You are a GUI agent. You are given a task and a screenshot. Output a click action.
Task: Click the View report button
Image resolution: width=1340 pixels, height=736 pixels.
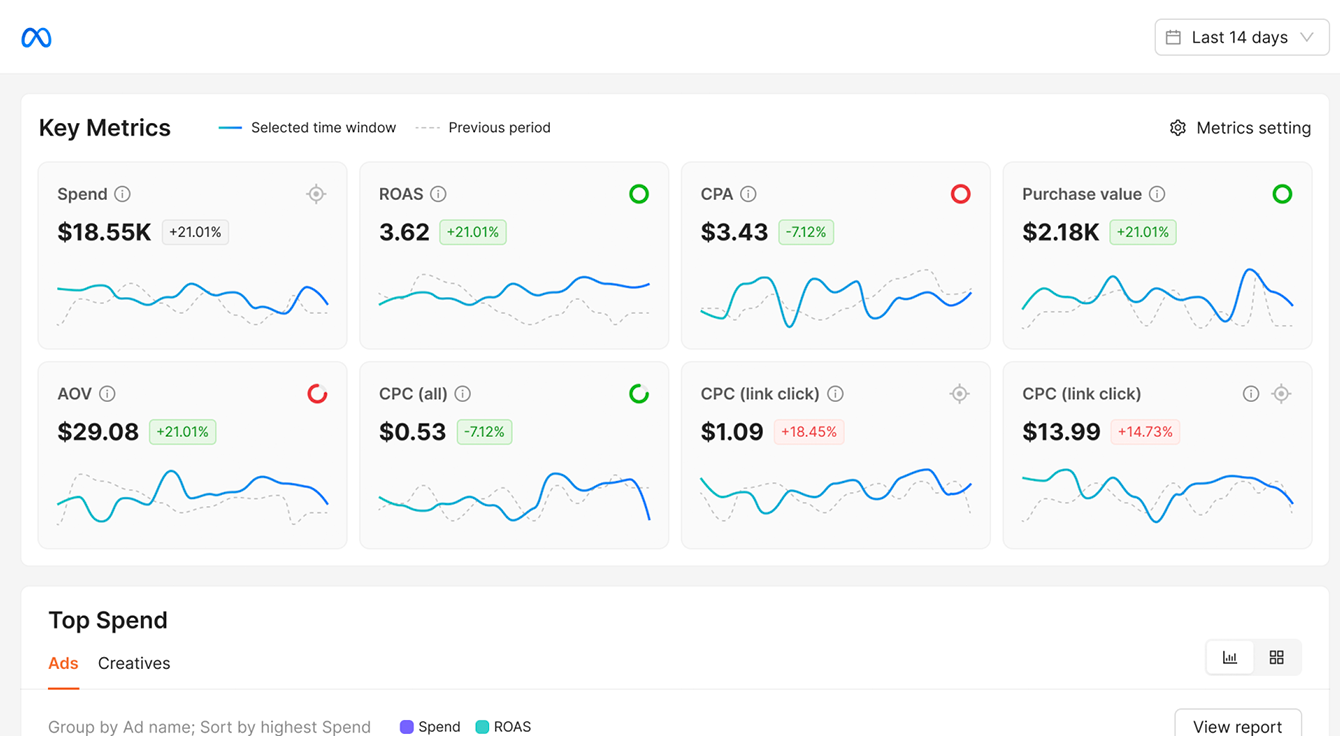point(1237,726)
